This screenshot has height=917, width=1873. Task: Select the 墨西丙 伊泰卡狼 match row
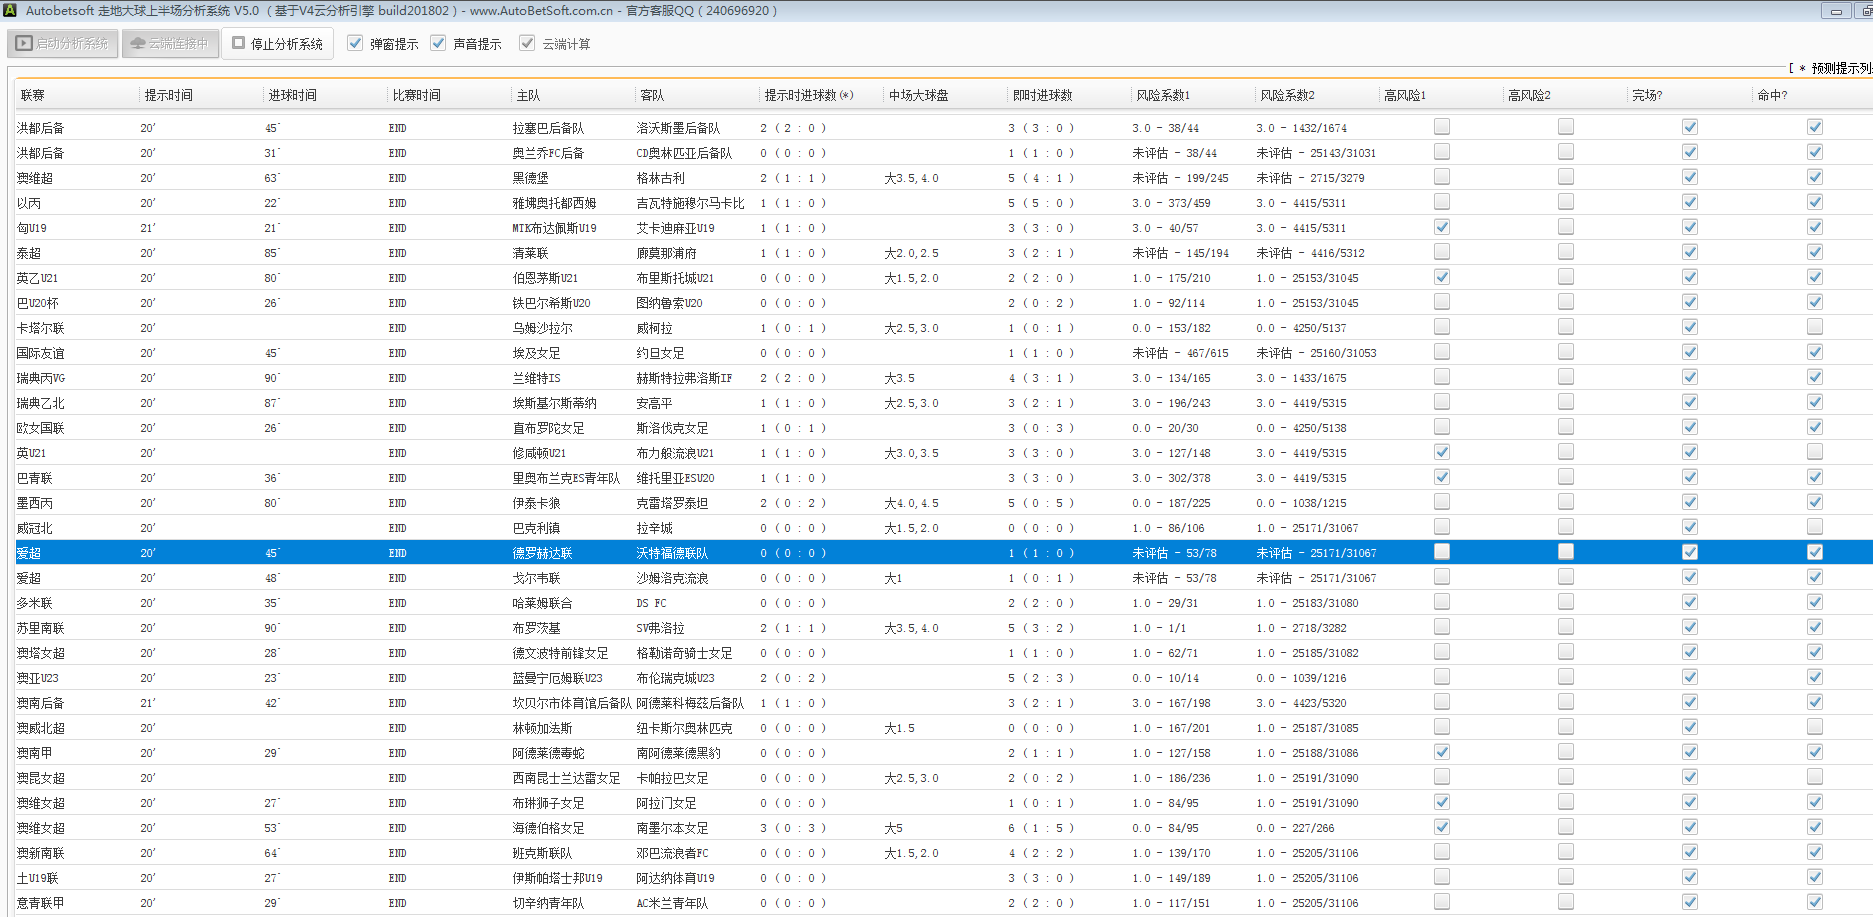pos(536,503)
